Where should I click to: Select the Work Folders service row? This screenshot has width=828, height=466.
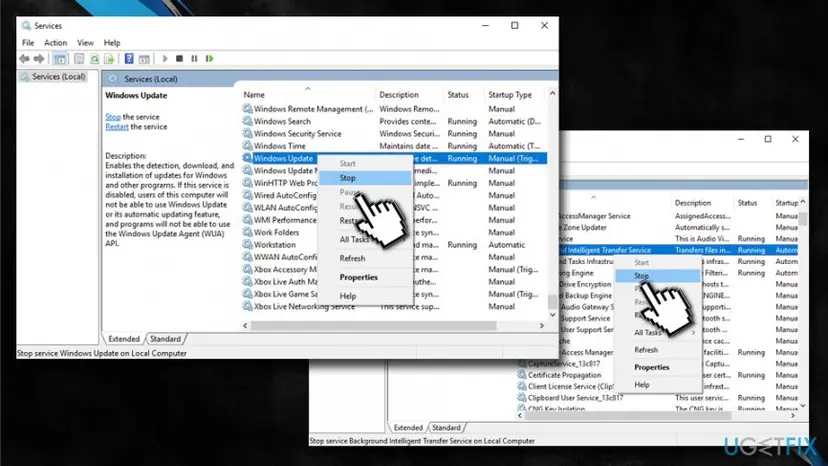pyautogui.click(x=394, y=232)
